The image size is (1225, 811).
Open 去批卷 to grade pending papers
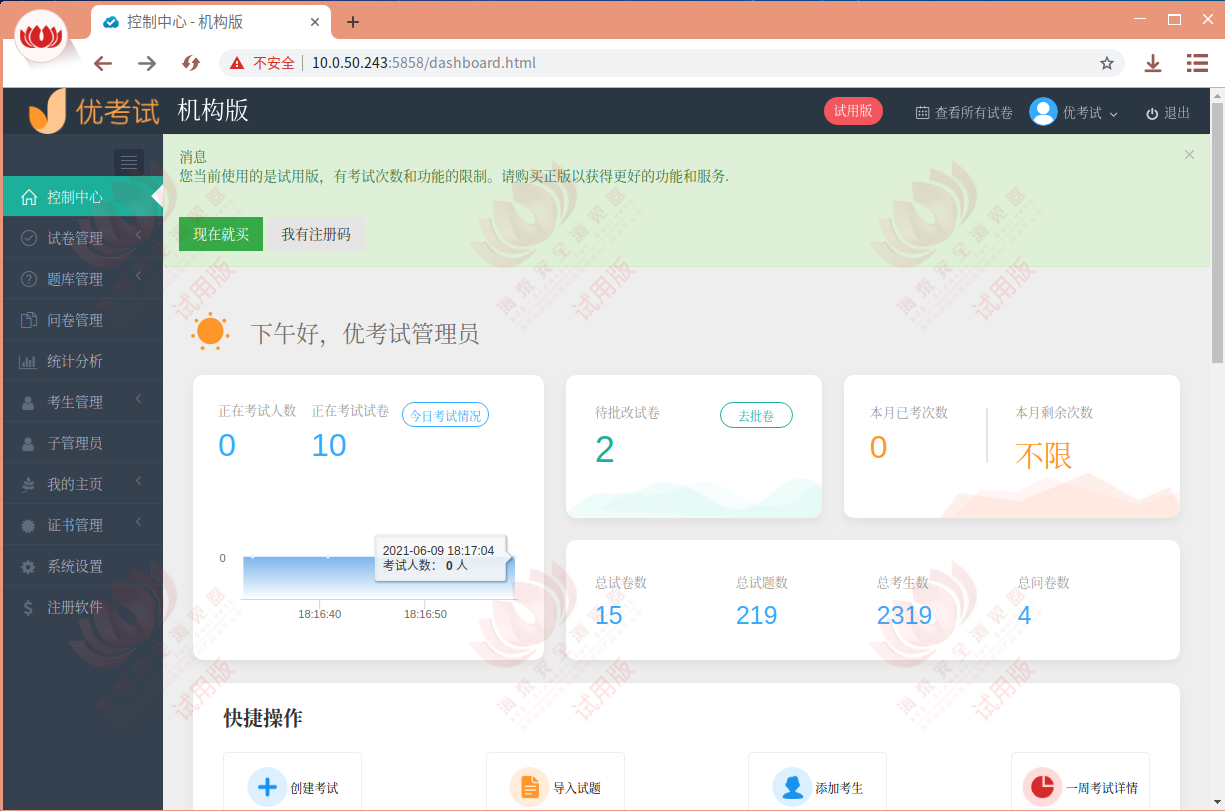756,414
